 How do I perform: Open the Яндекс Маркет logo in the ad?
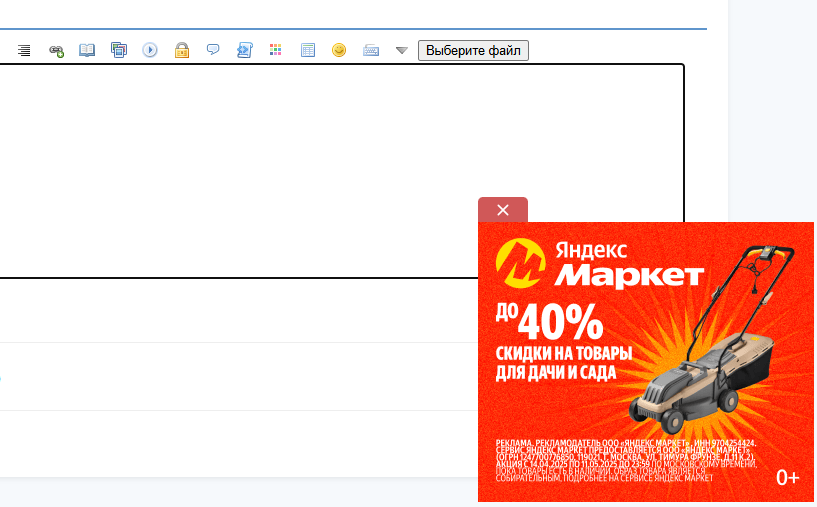click(600, 263)
